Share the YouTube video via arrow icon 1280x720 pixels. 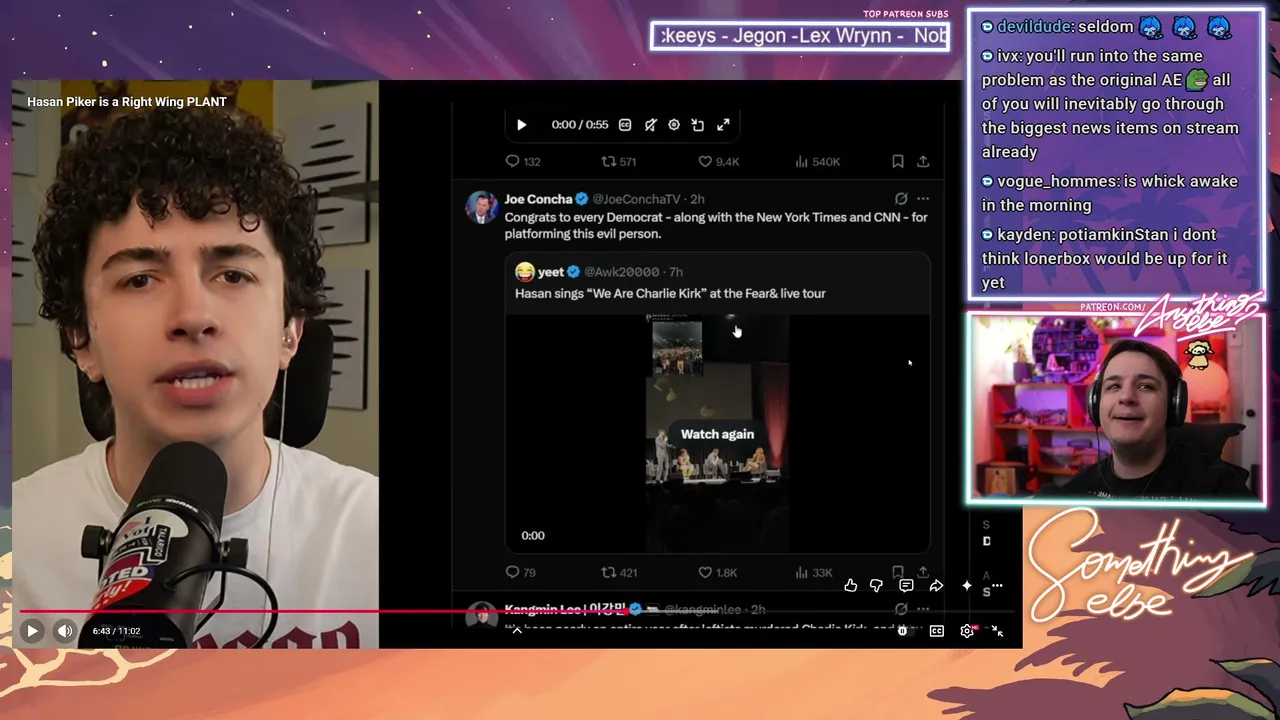point(936,586)
